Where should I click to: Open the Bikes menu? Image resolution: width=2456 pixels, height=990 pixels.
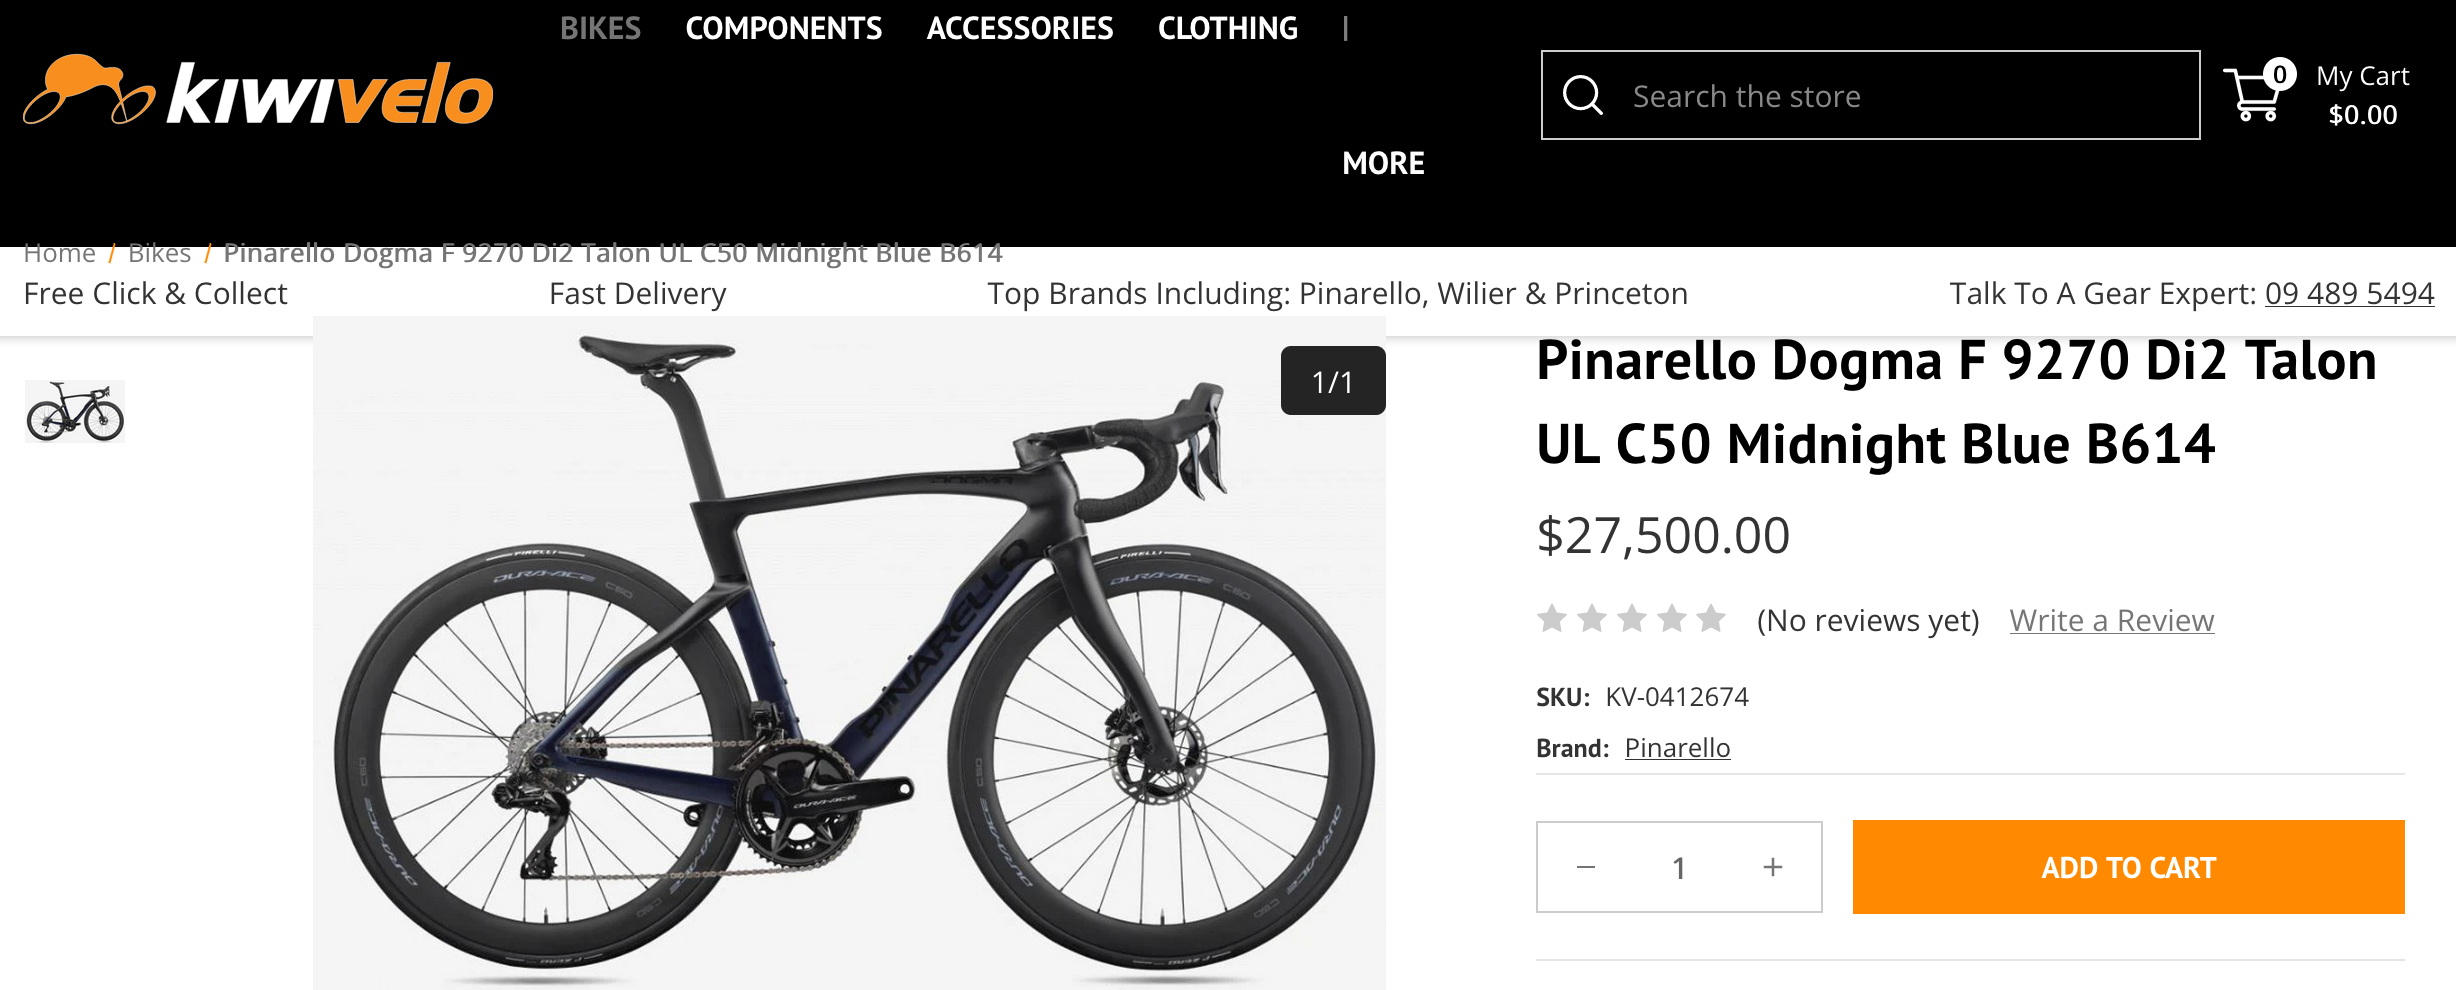coord(600,28)
